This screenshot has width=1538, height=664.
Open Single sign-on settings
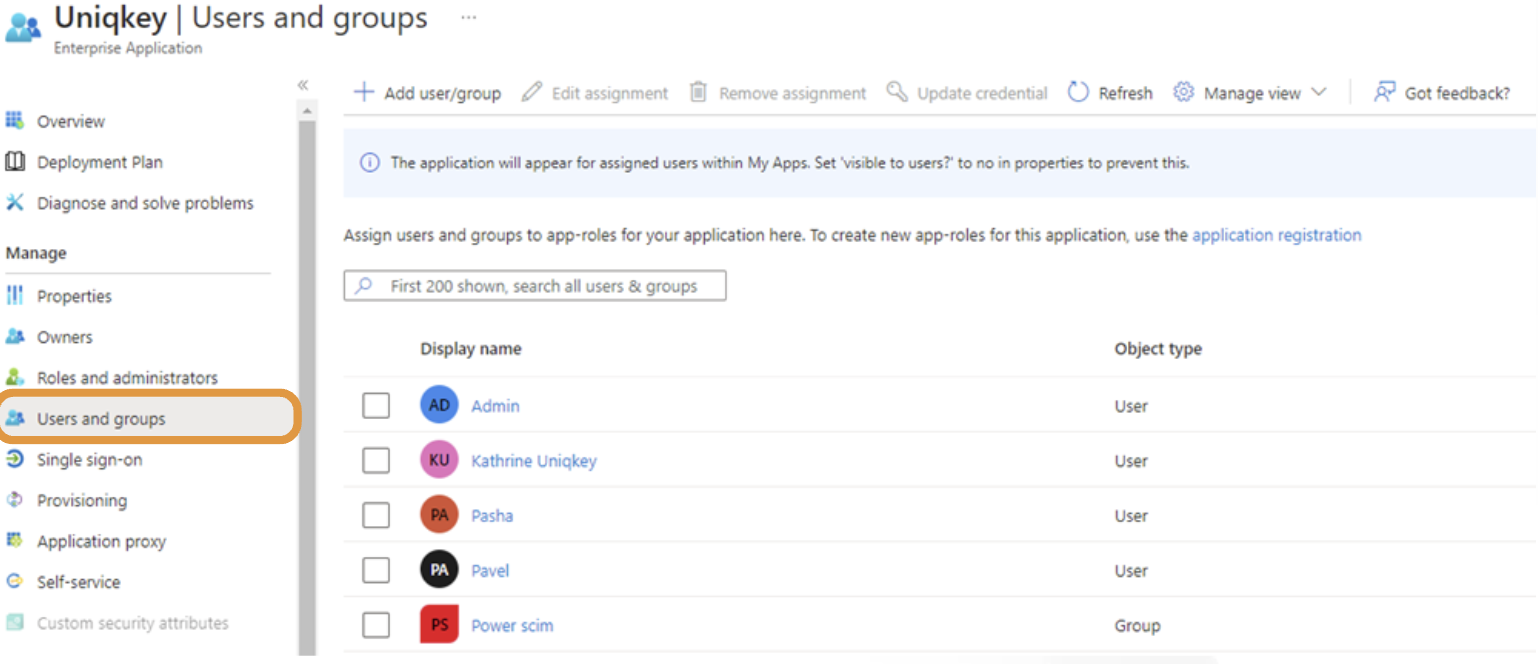tap(90, 460)
